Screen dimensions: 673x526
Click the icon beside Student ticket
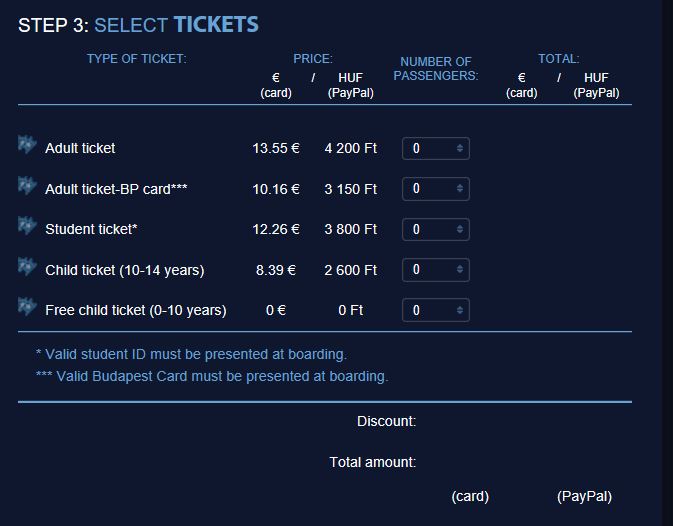pos(27,226)
